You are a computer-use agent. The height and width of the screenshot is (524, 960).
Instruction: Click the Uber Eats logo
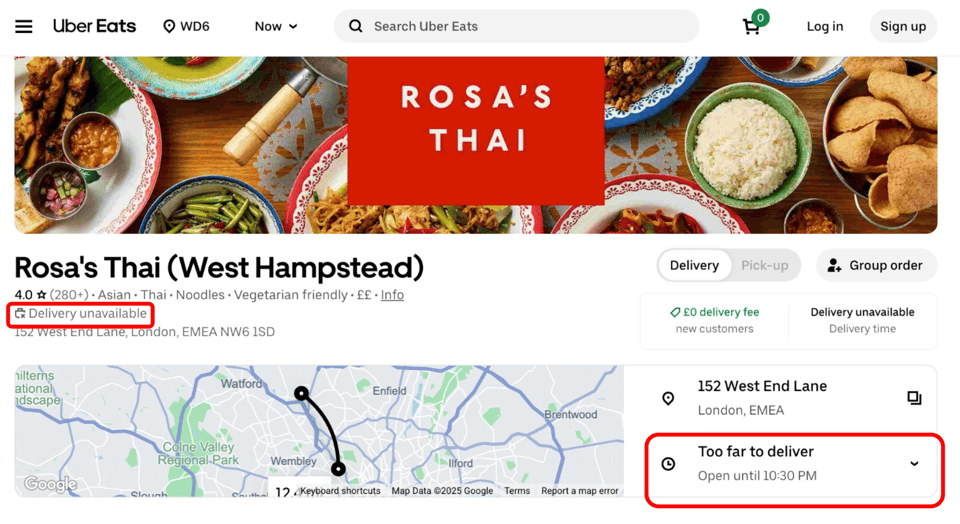point(94,26)
